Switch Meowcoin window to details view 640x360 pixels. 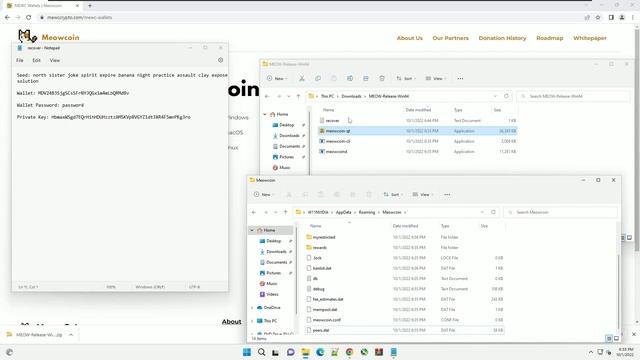point(609,338)
